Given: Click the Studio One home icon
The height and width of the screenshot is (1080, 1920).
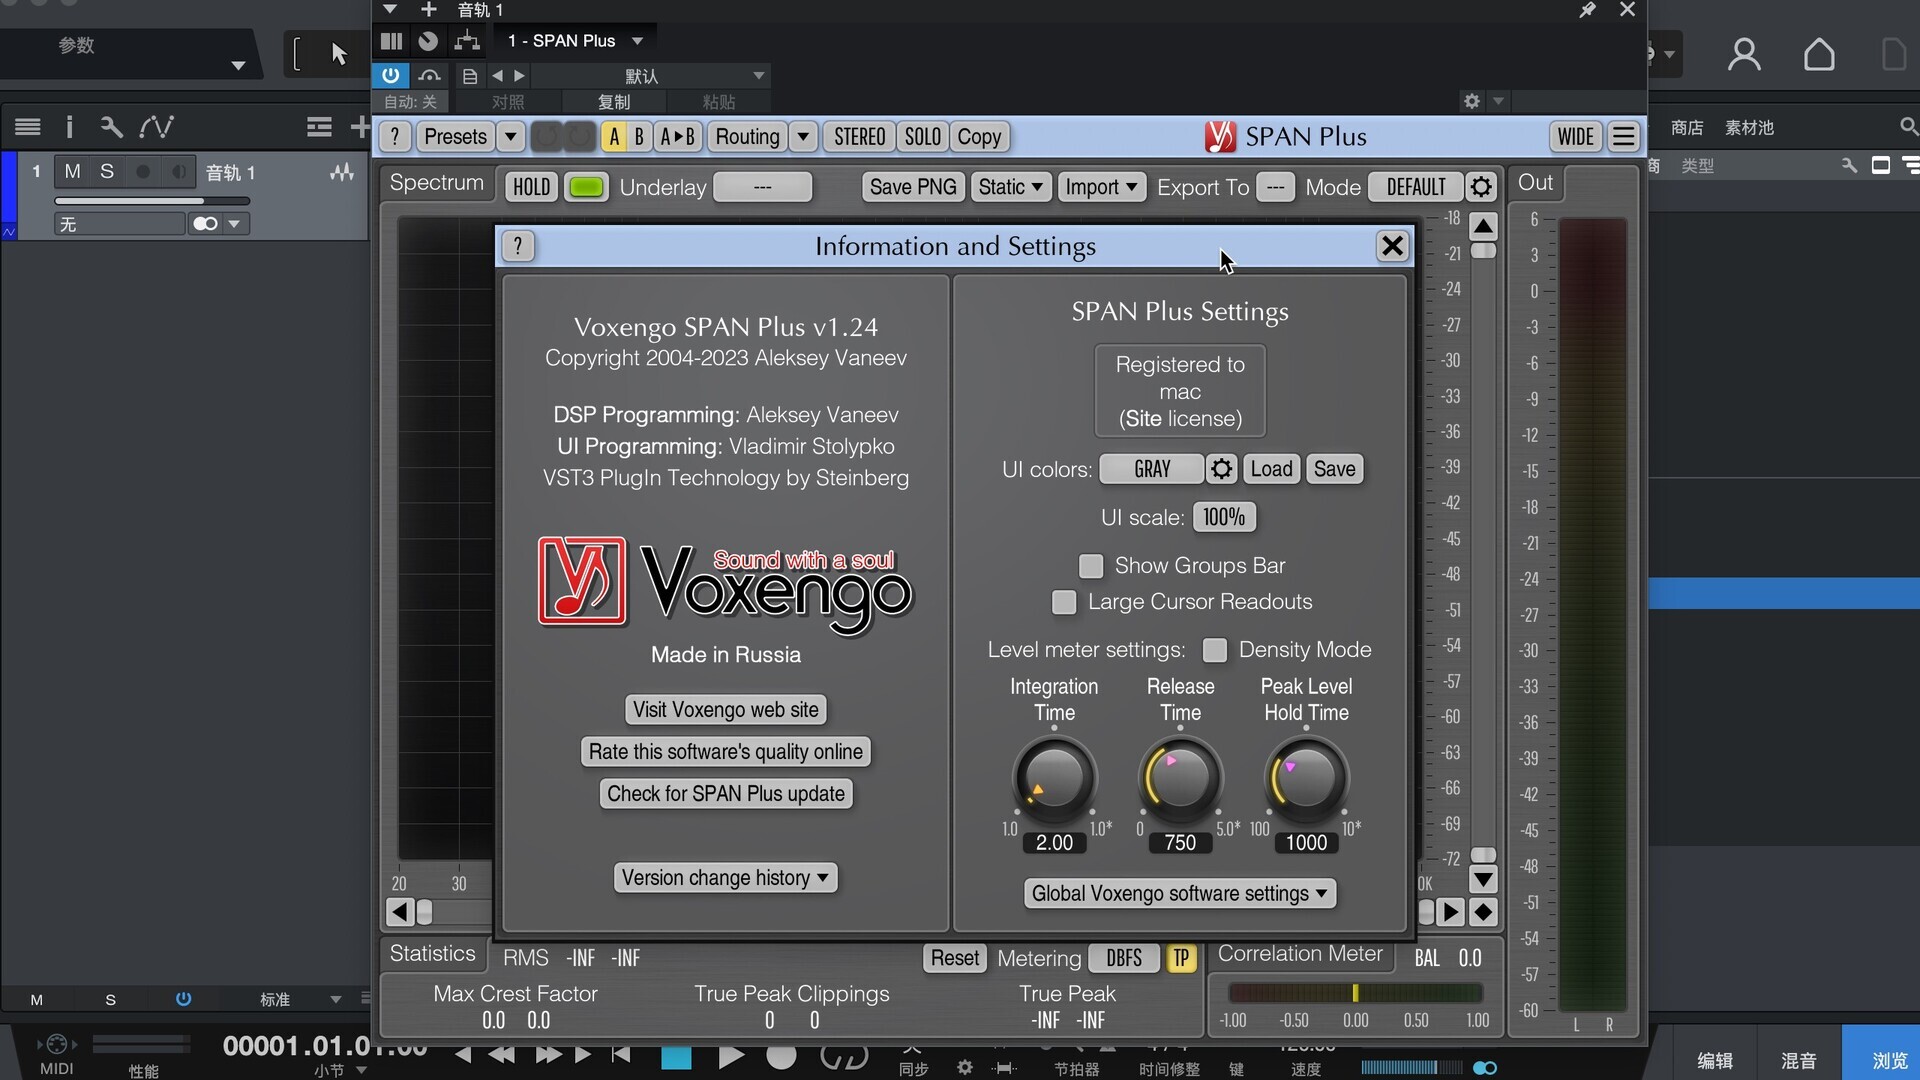Looking at the screenshot, I should [1818, 54].
